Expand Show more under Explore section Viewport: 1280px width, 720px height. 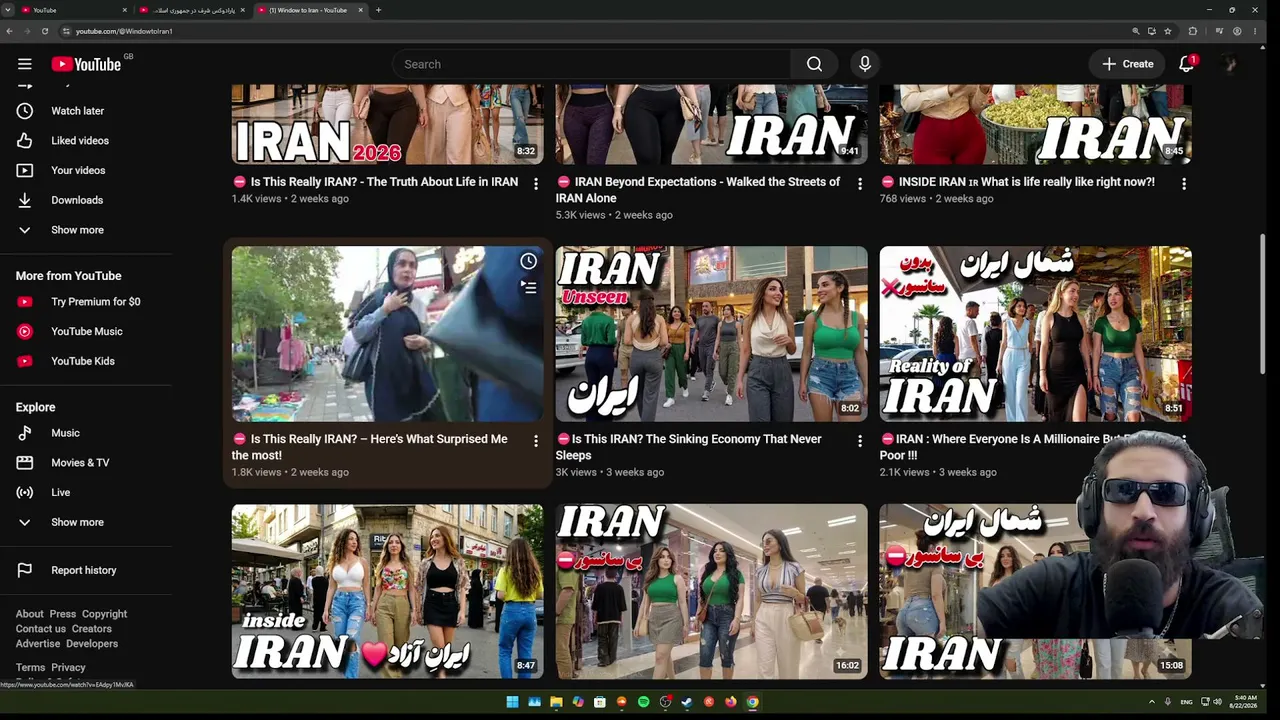click(77, 522)
